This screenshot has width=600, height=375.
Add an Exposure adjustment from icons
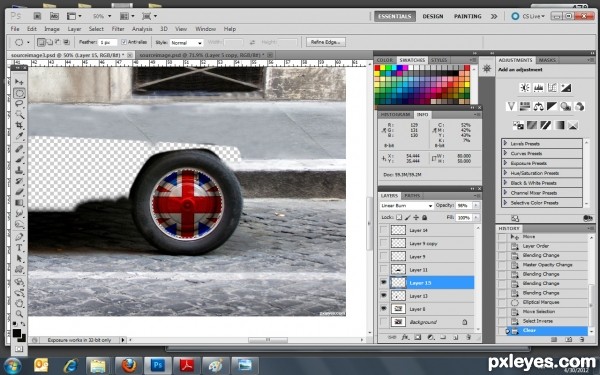[x=566, y=88]
